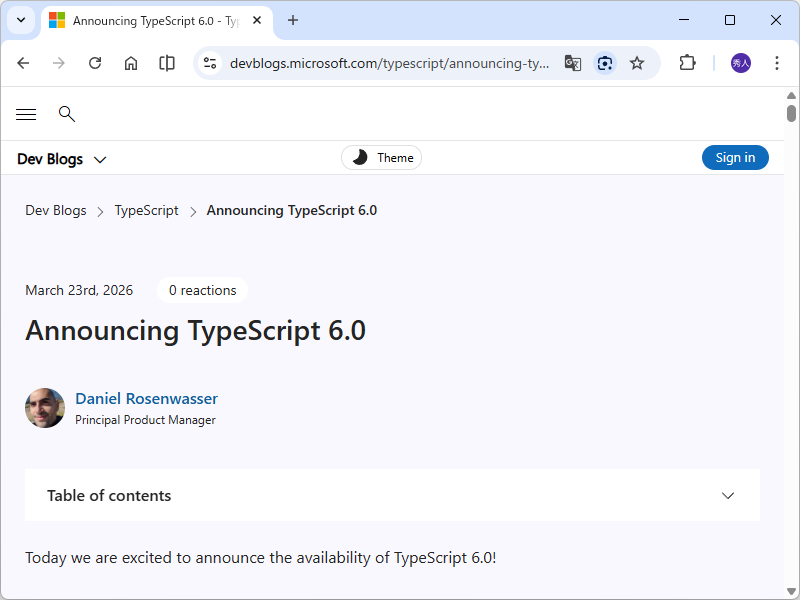
Task: Toggle the Theme light/dark switch
Action: tap(381, 158)
